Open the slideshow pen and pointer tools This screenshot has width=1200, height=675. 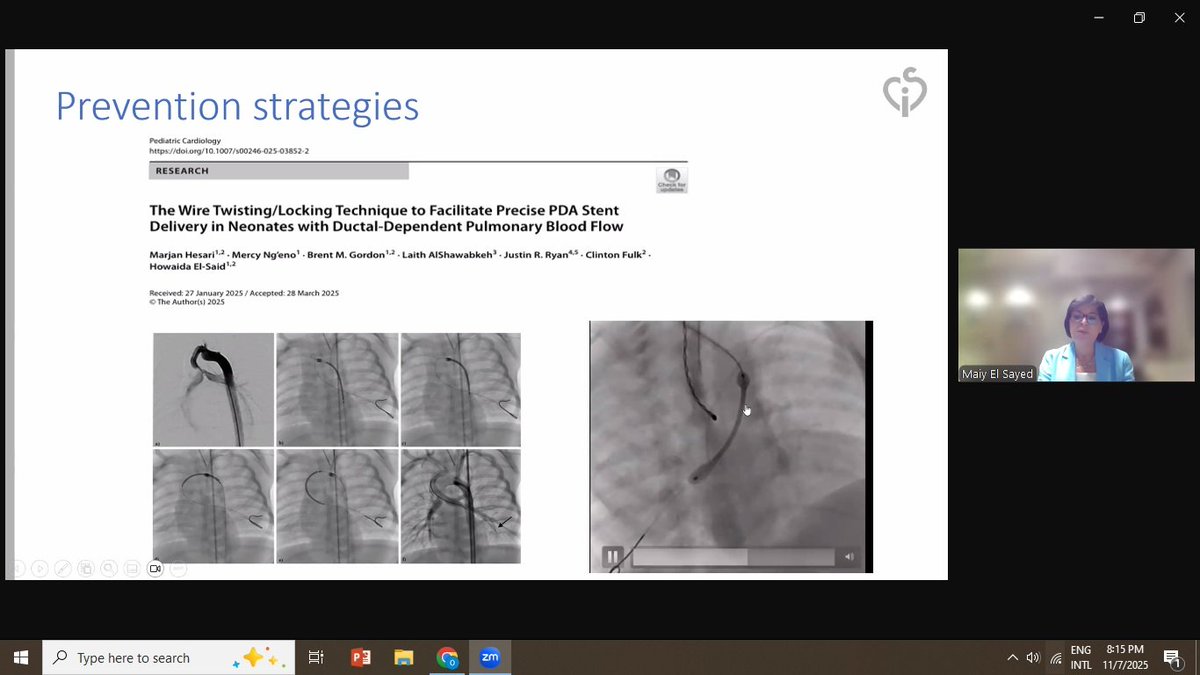(62, 569)
